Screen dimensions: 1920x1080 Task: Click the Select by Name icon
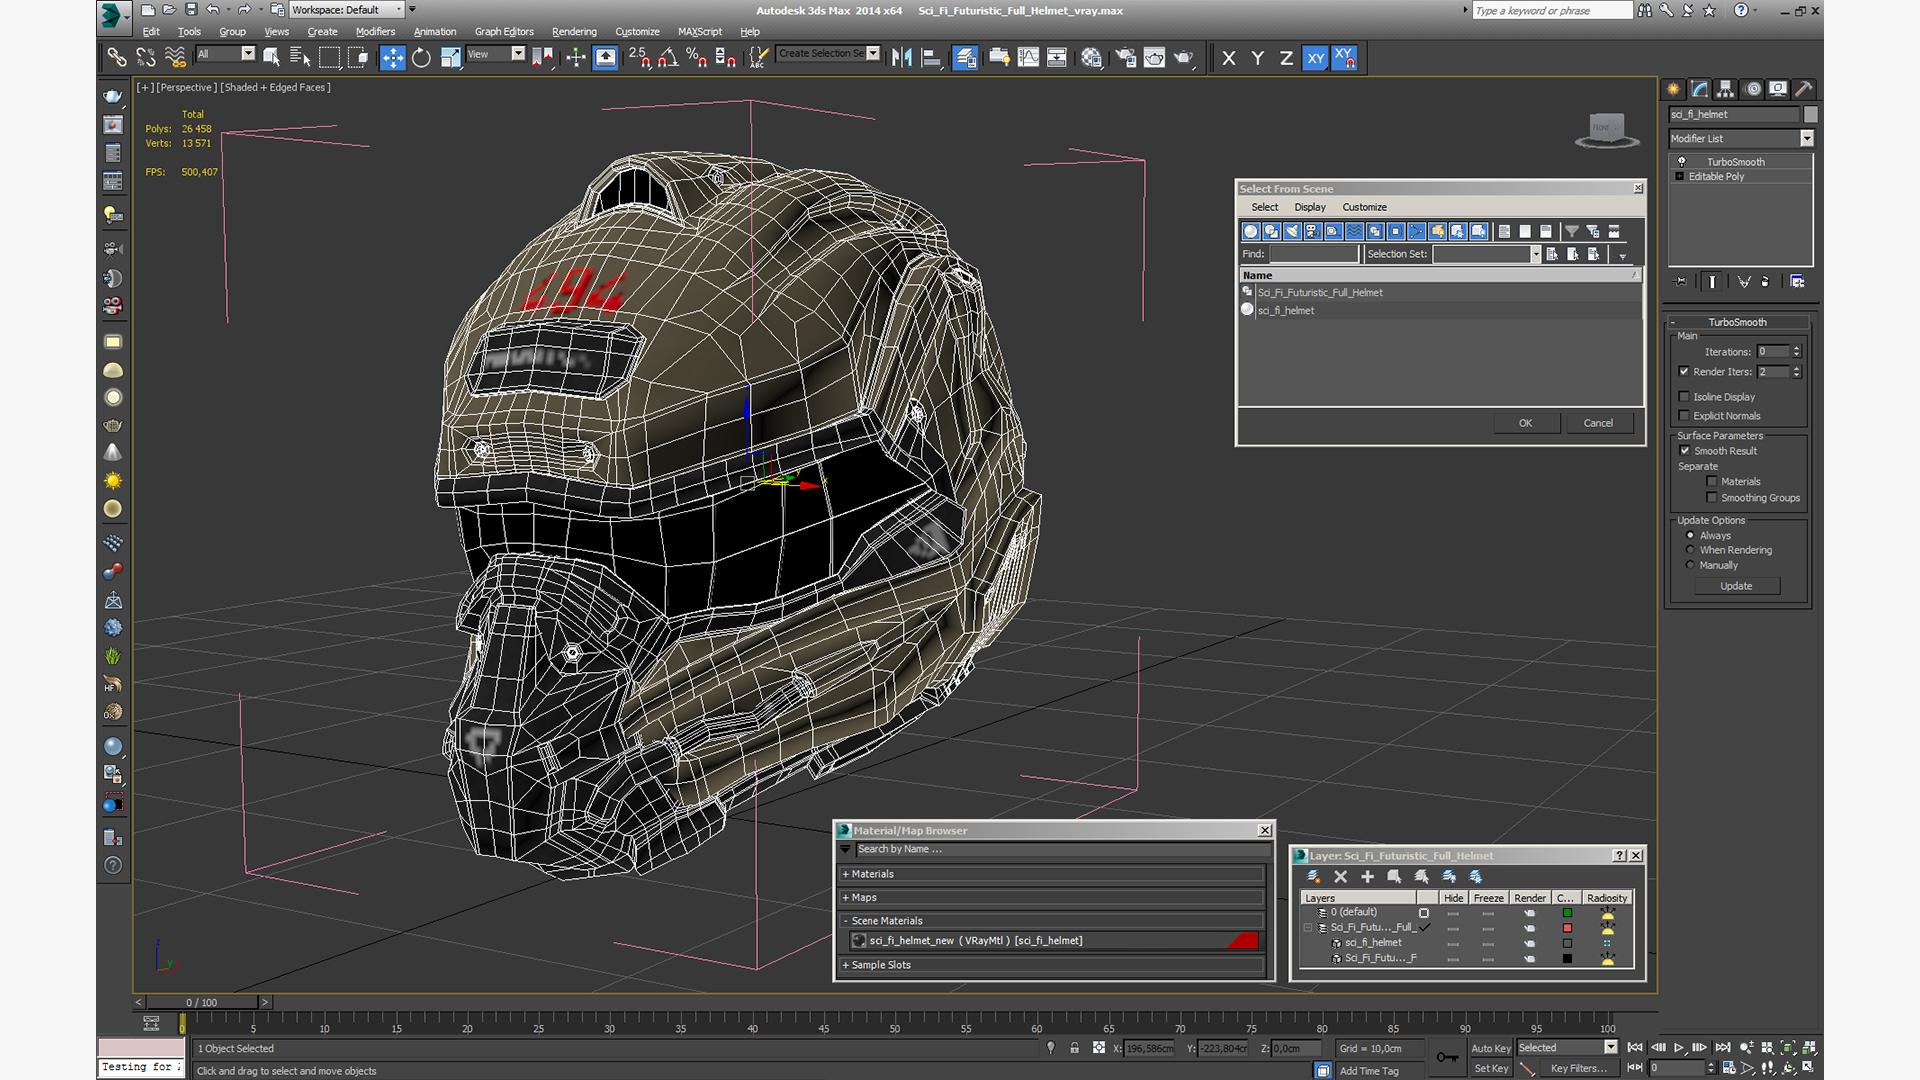(x=299, y=58)
